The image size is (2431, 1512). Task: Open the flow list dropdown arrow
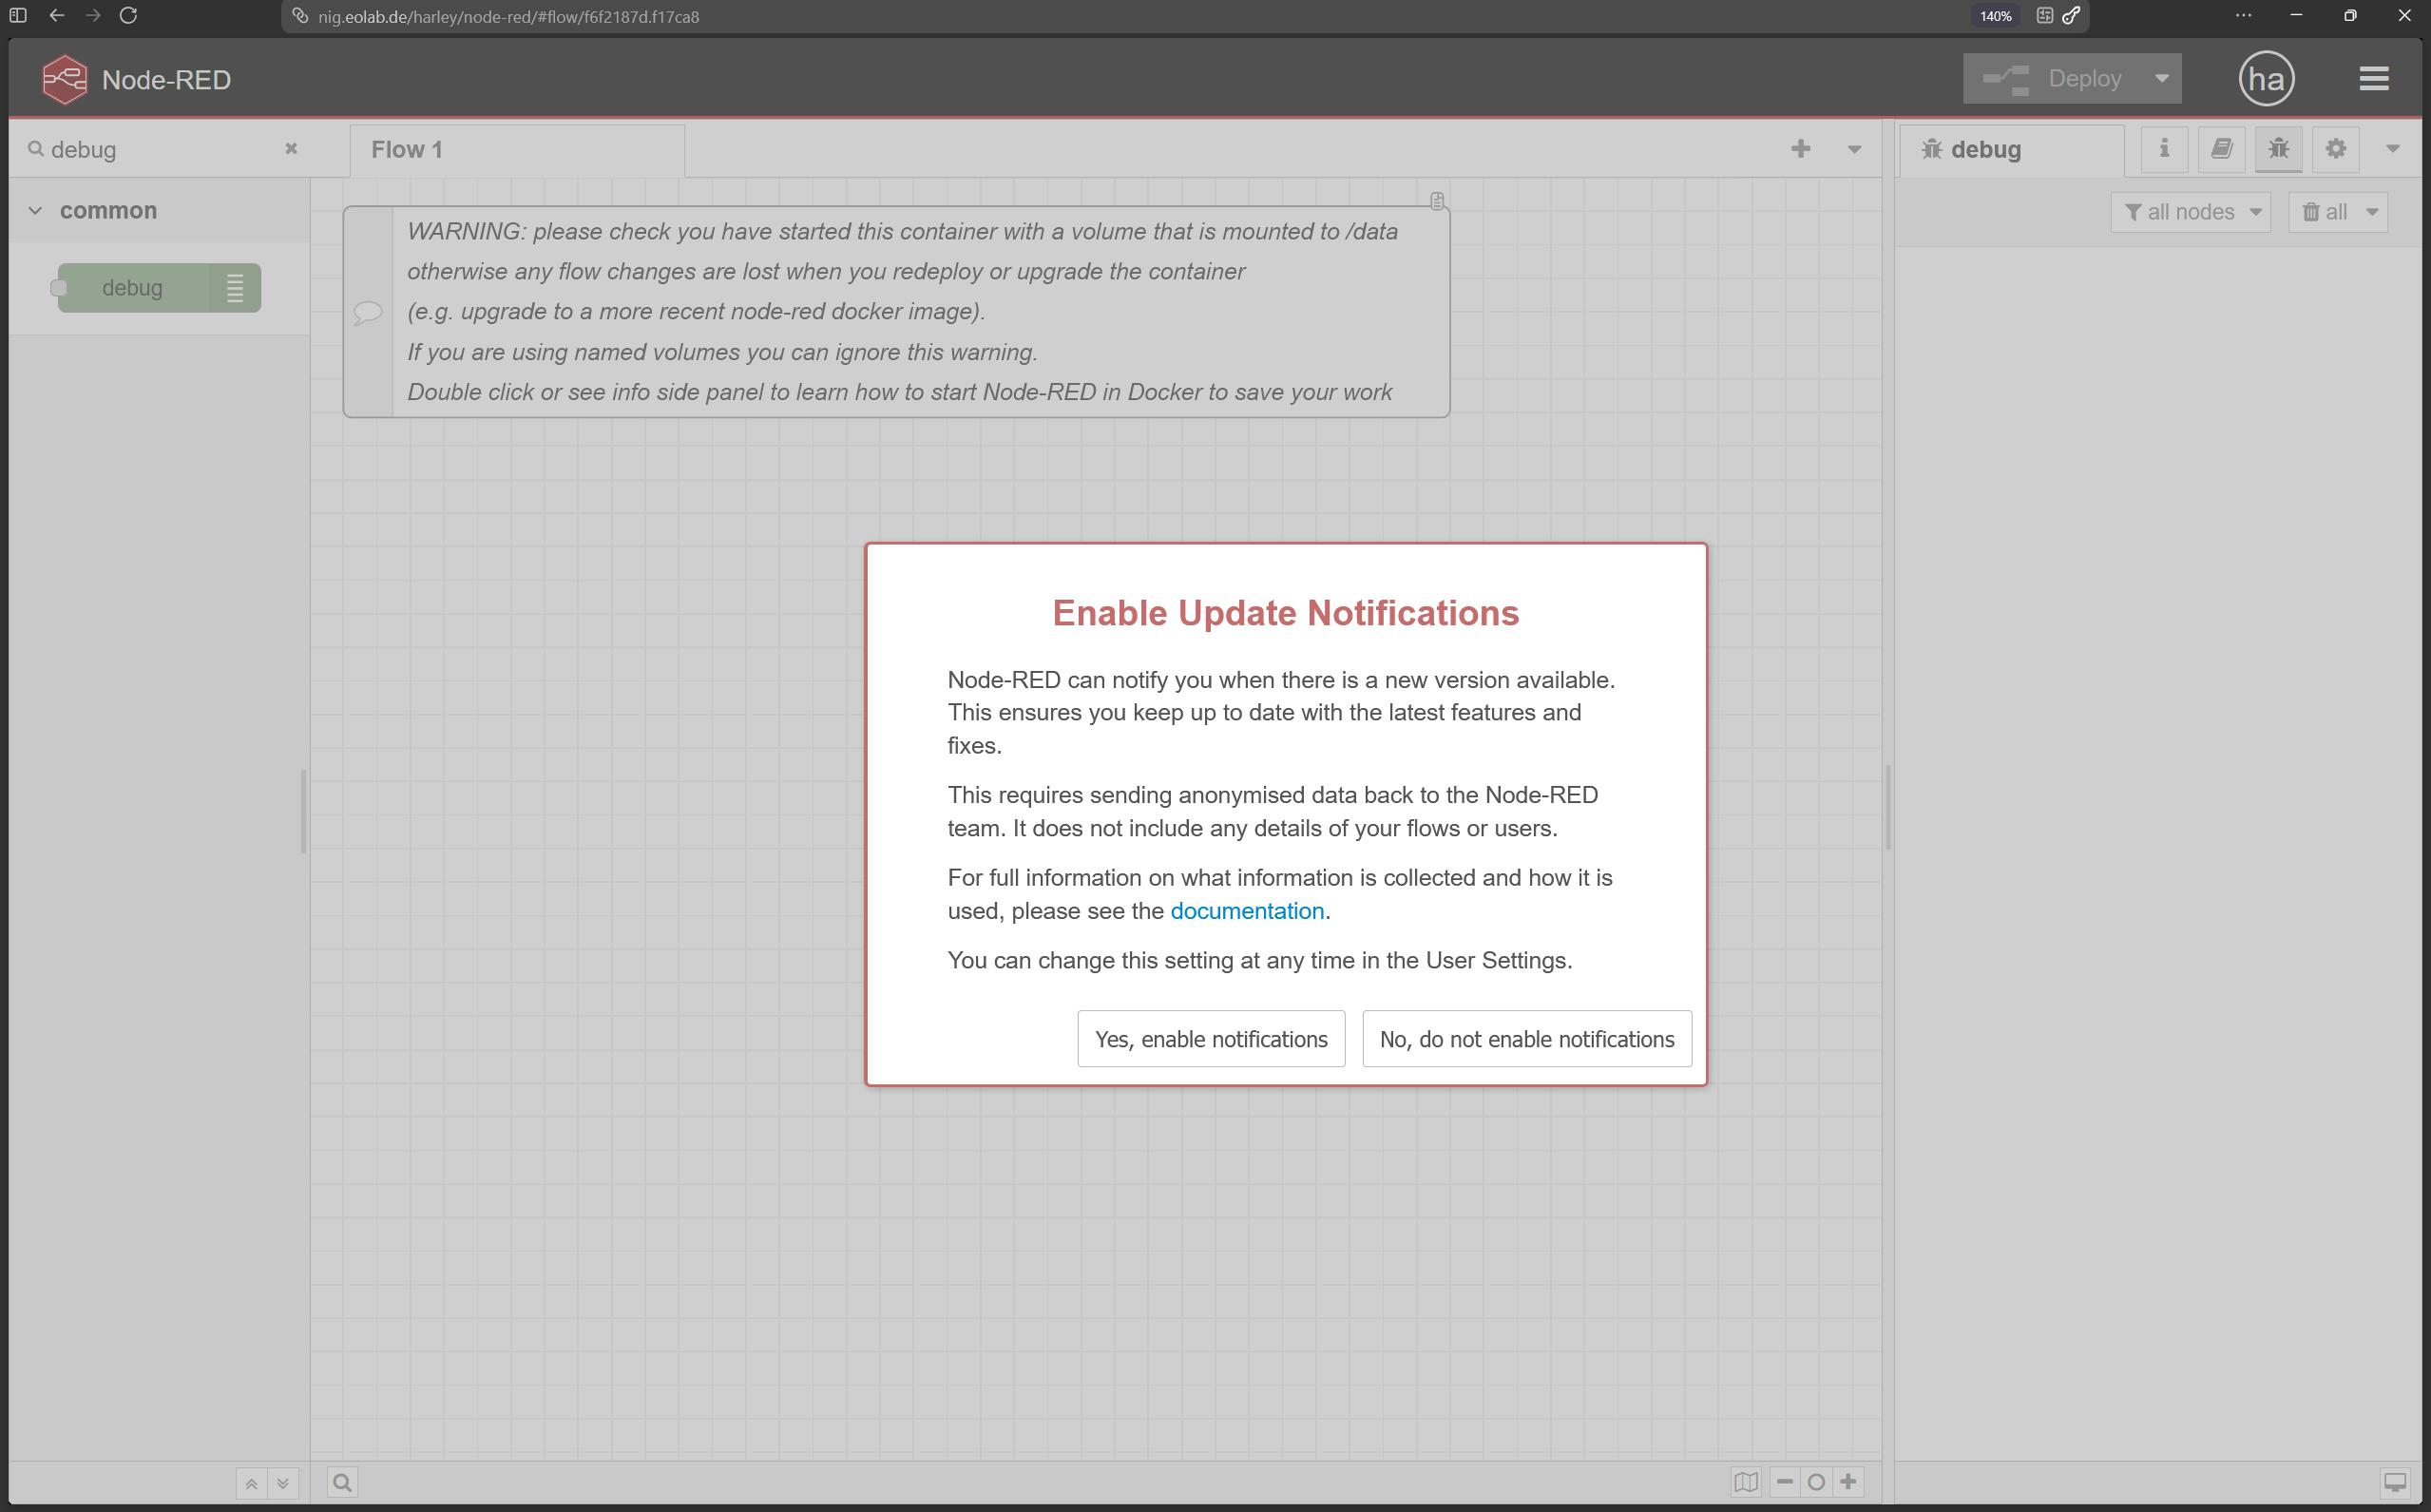tap(1854, 149)
